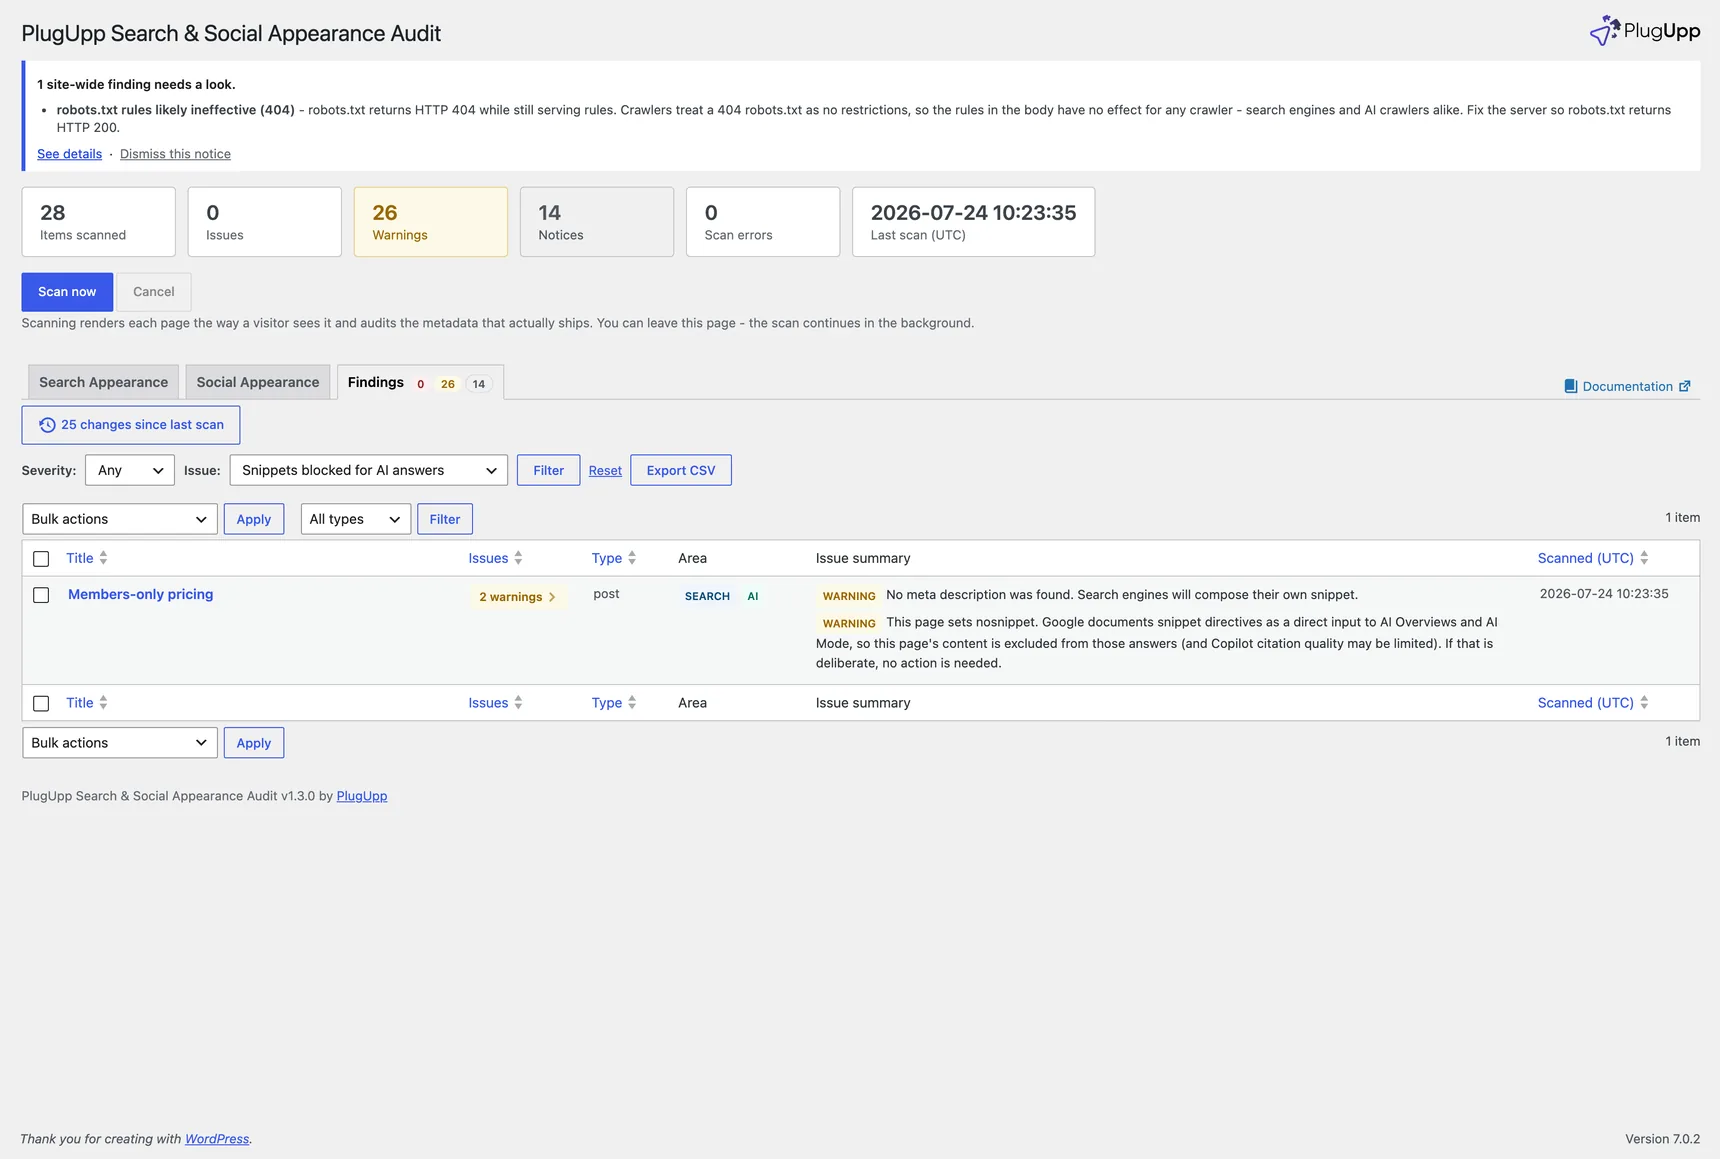Open the Issue dropdown Snippets blocked for AI answers
This screenshot has height=1159, width=1720.
pos(369,470)
